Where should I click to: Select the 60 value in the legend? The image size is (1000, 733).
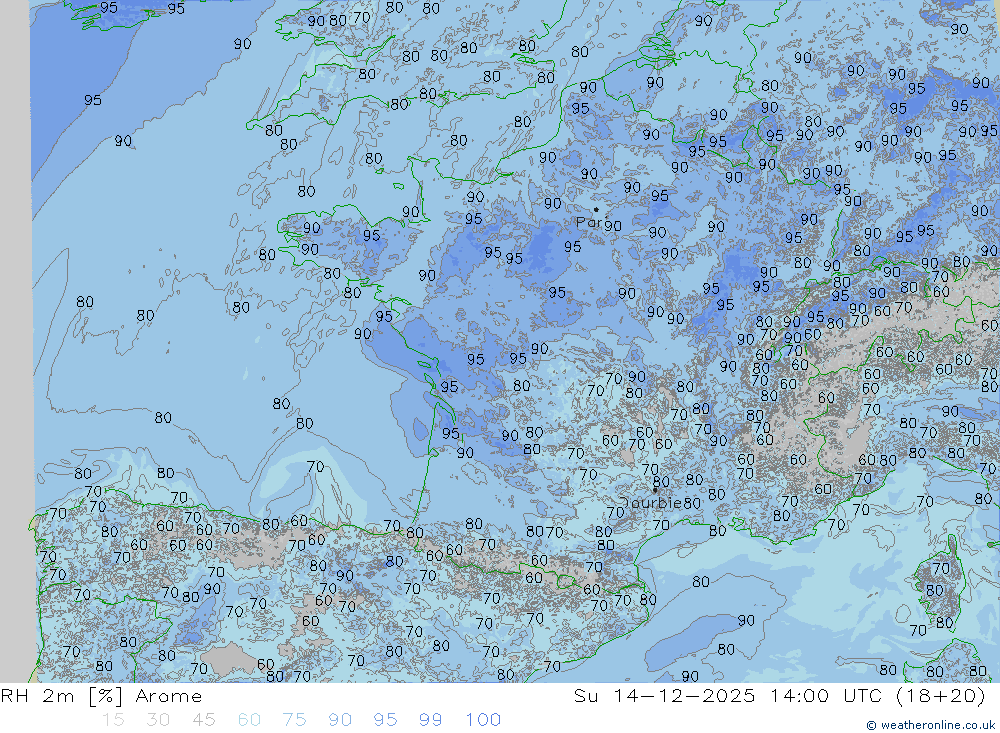coord(249,720)
